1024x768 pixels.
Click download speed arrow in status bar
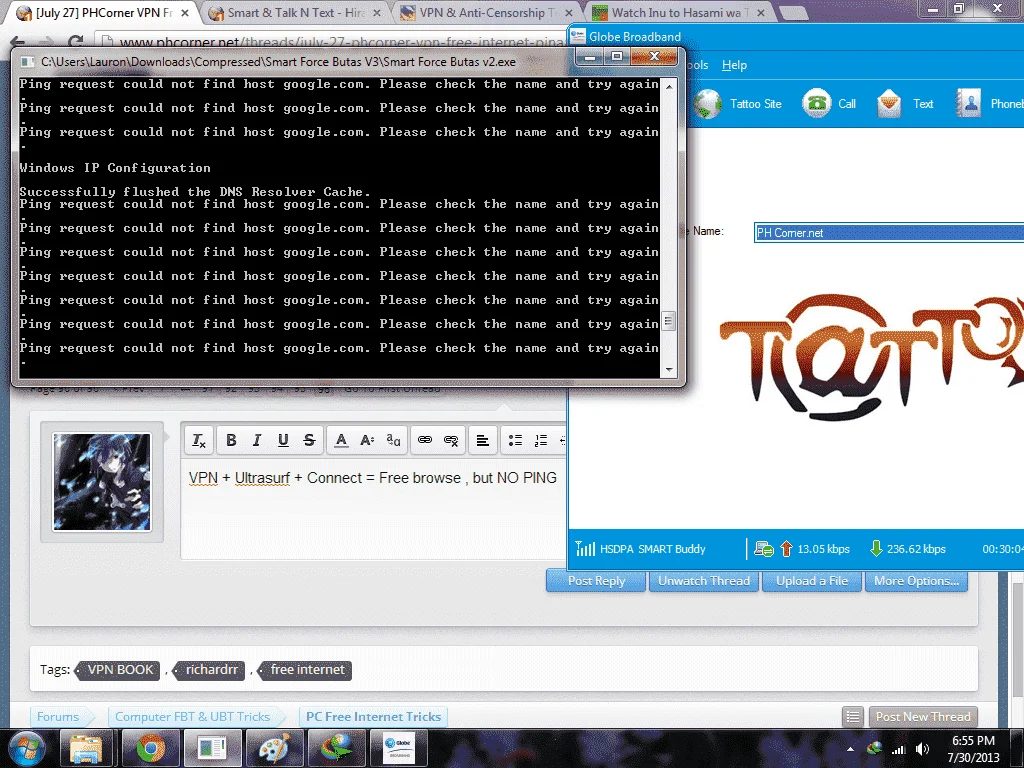pos(876,549)
